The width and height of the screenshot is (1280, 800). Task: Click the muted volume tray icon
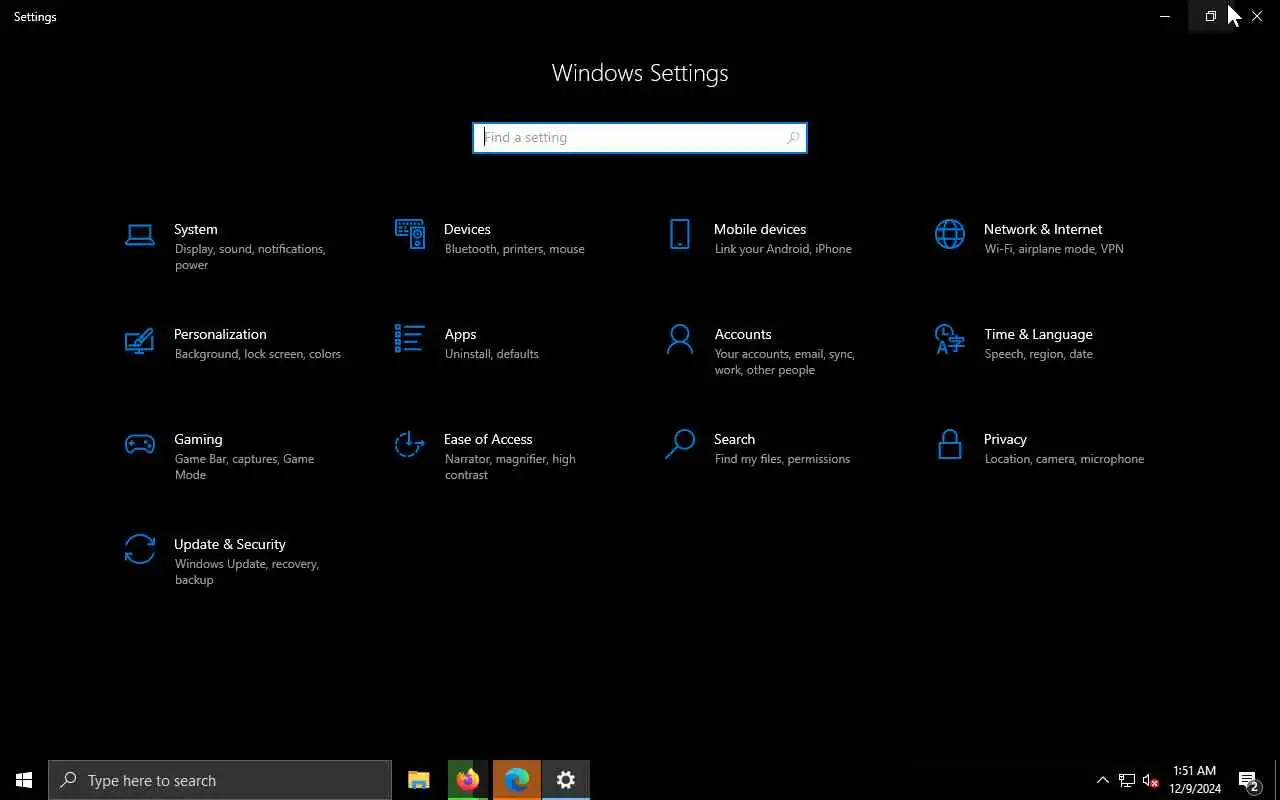(x=1151, y=780)
